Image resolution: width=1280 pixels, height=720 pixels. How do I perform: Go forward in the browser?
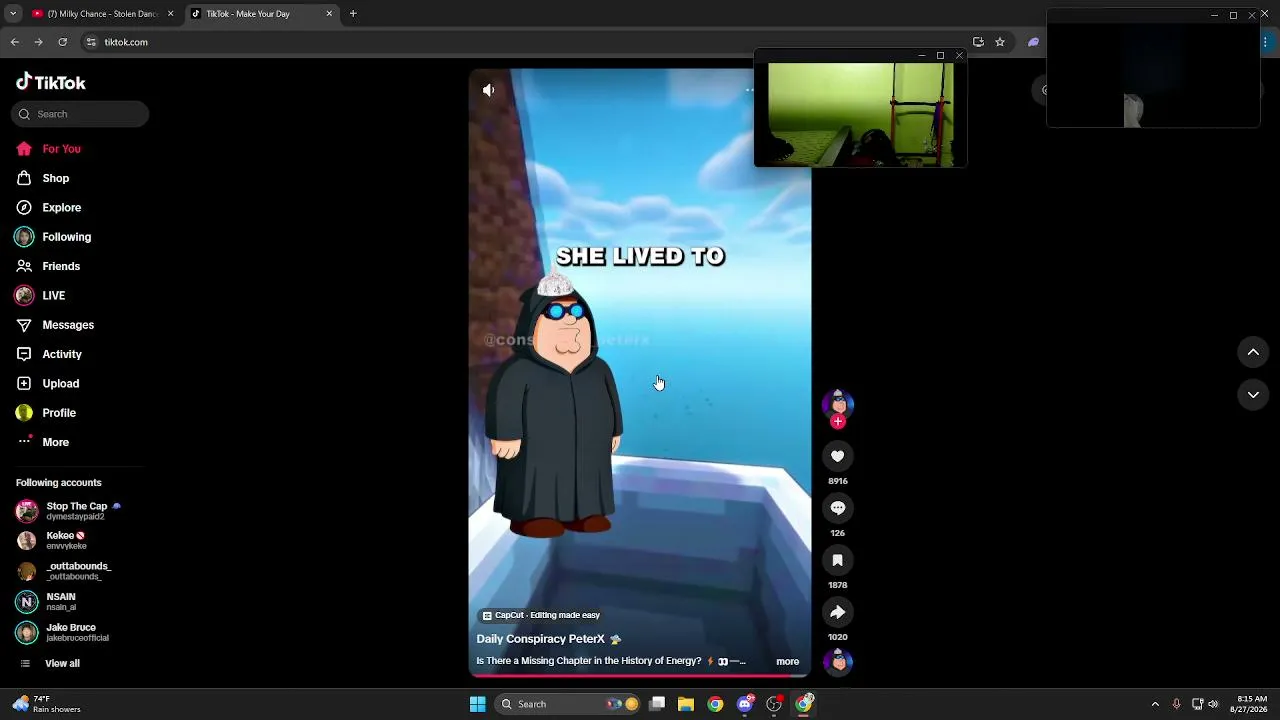[x=38, y=42]
